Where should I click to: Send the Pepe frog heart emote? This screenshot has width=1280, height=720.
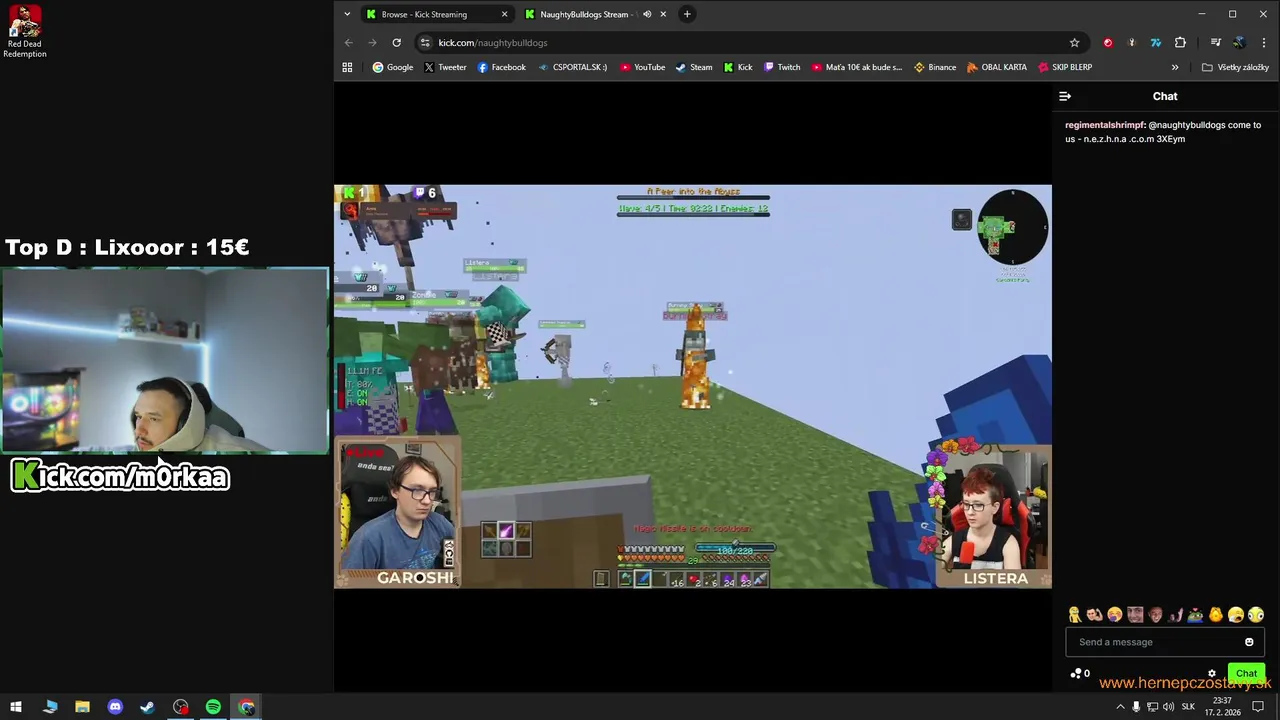pyautogui.click(x=1195, y=615)
